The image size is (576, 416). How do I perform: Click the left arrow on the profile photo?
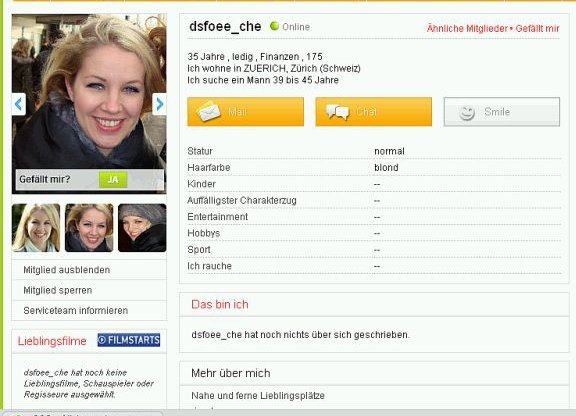pos(18,104)
